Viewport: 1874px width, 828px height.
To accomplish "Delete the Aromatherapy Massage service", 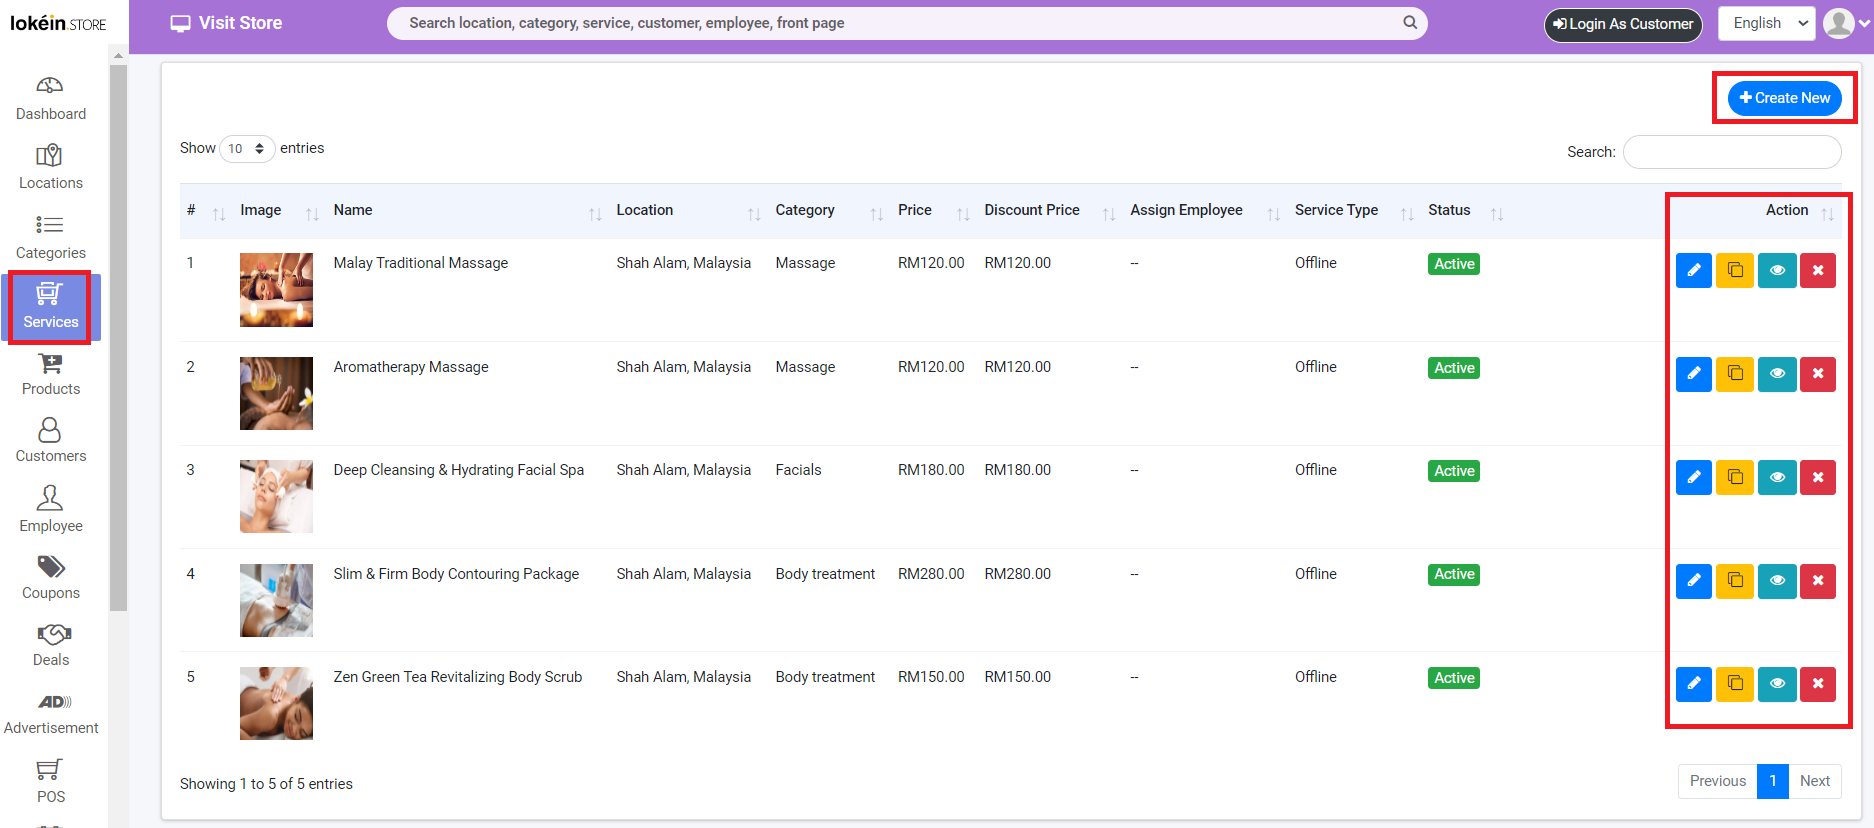I will (1818, 374).
